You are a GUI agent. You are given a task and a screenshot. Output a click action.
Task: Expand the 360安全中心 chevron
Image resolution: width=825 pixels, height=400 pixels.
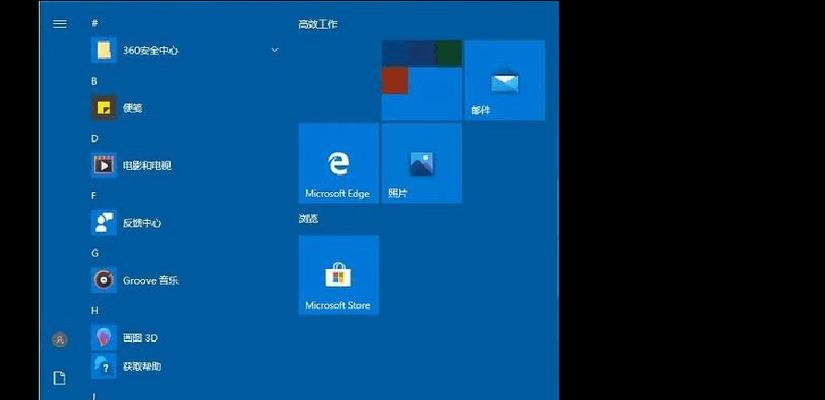pyautogui.click(x=275, y=50)
